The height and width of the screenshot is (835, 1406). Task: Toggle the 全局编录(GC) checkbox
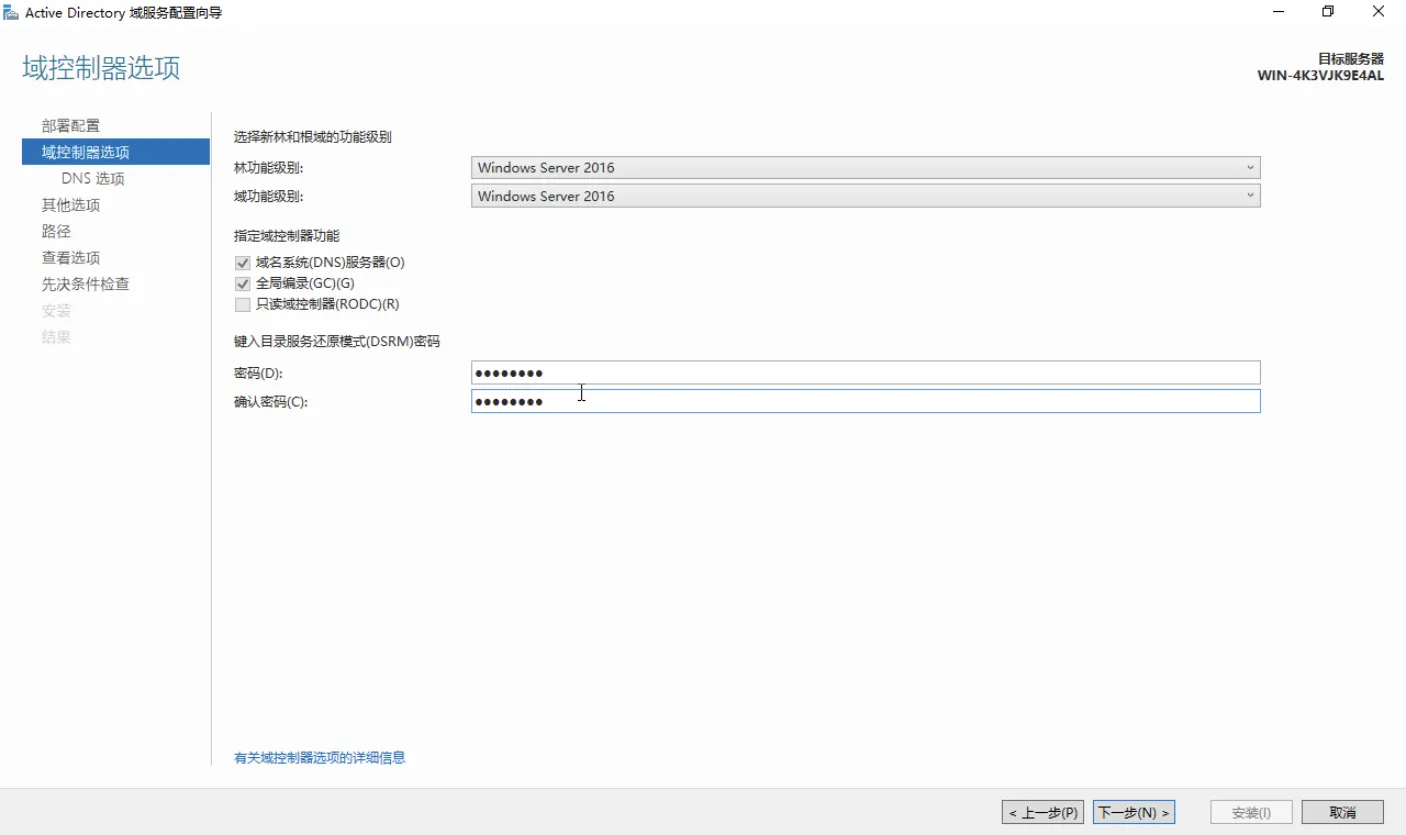(x=242, y=284)
